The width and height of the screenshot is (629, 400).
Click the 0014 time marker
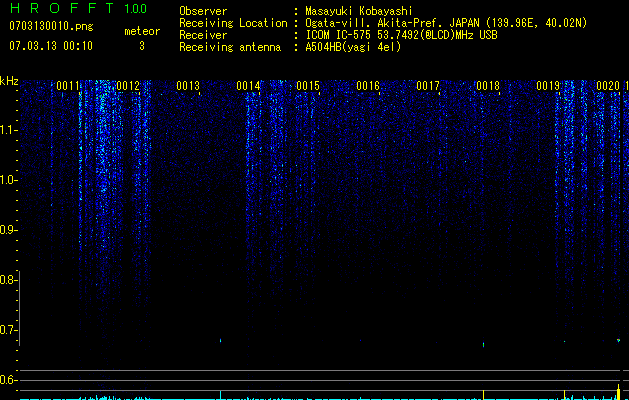(248, 86)
